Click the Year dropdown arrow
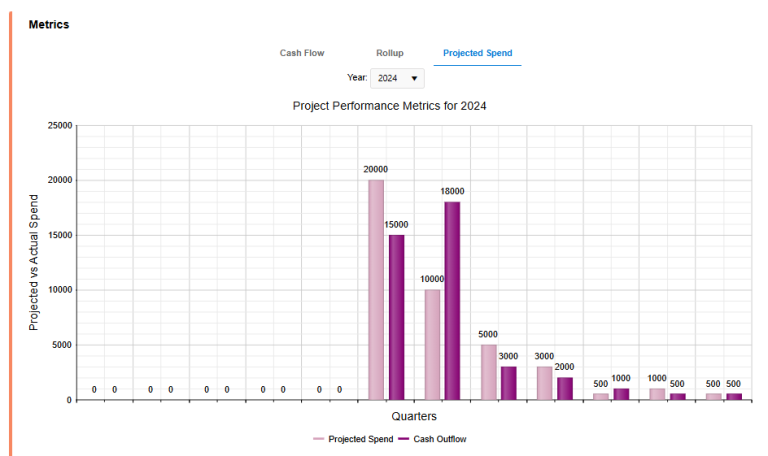768x456 pixels. pyautogui.click(x=414, y=78)
